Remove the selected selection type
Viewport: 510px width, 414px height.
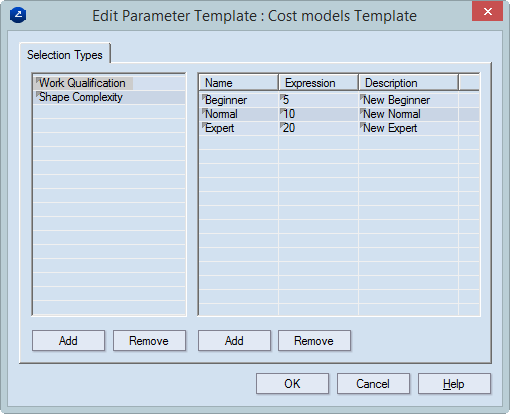click(149, 341)
